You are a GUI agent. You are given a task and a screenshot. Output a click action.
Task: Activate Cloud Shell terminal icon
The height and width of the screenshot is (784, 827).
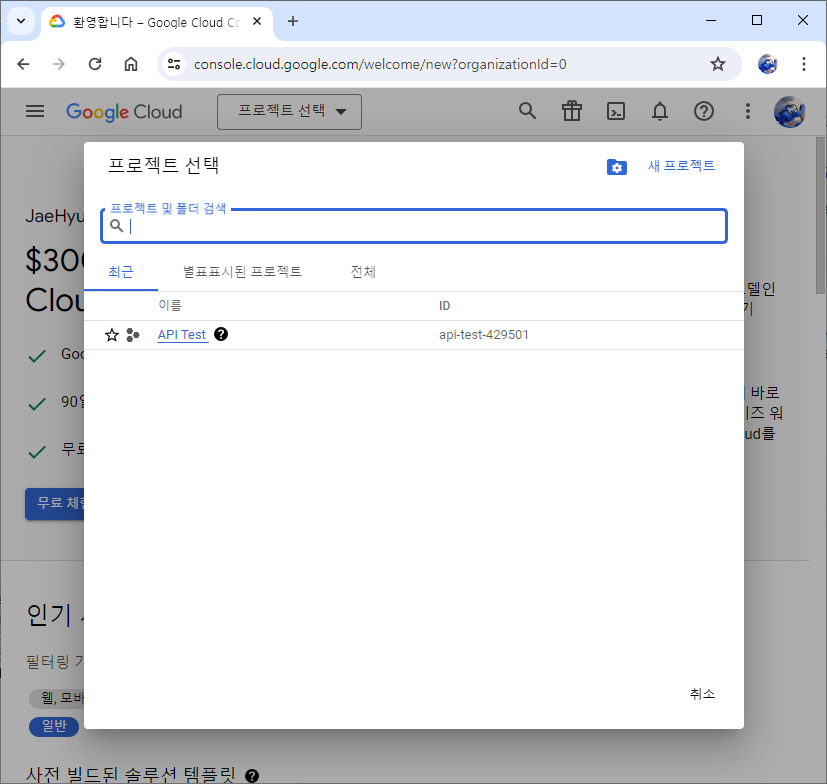coord(616,111)
